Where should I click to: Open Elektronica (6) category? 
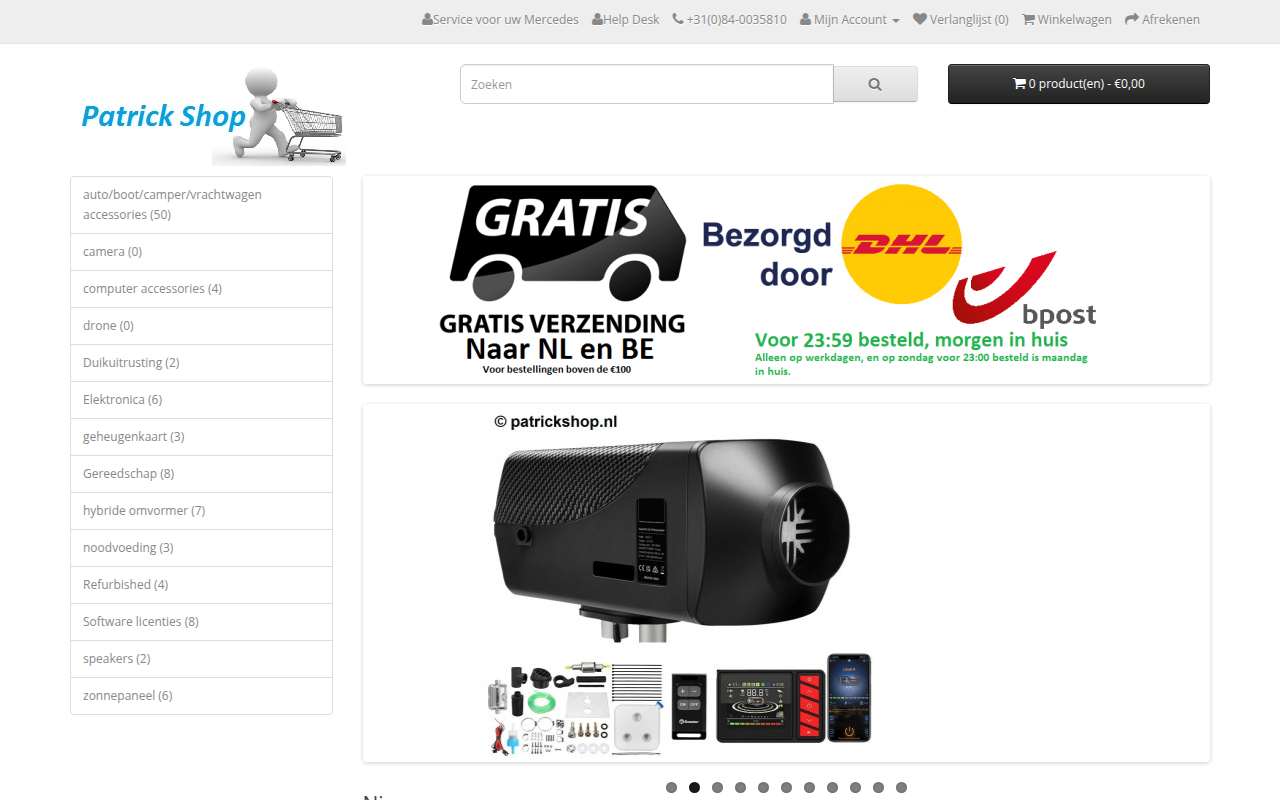click(201, 400)
